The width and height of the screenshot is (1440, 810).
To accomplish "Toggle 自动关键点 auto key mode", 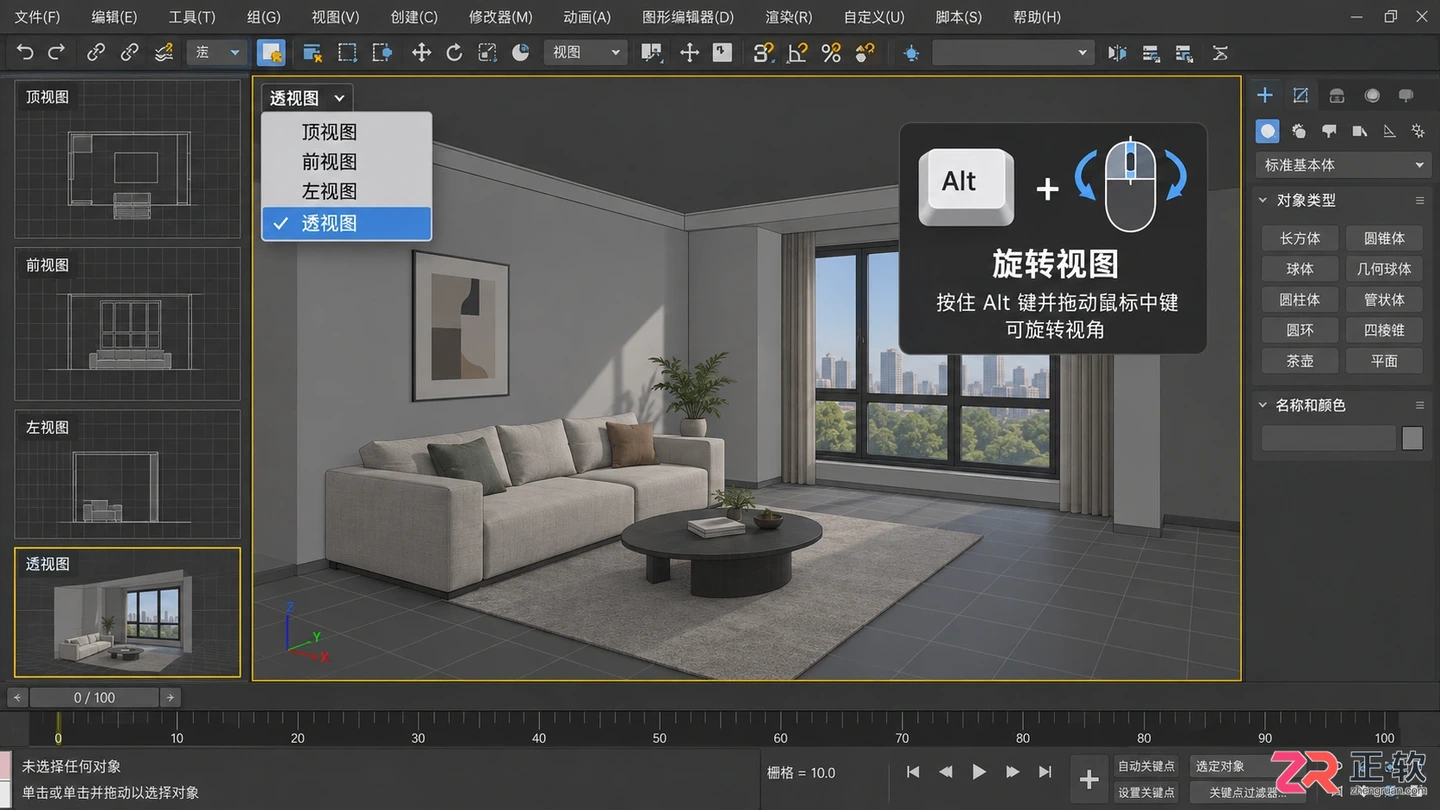I will tap(1146, 766).
